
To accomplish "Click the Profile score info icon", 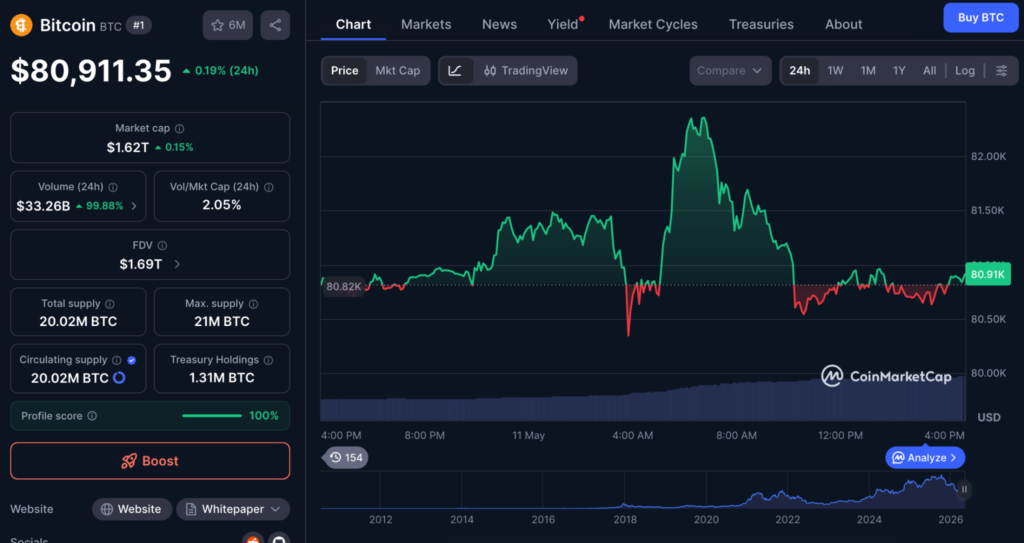I will (x=92, y=416).
